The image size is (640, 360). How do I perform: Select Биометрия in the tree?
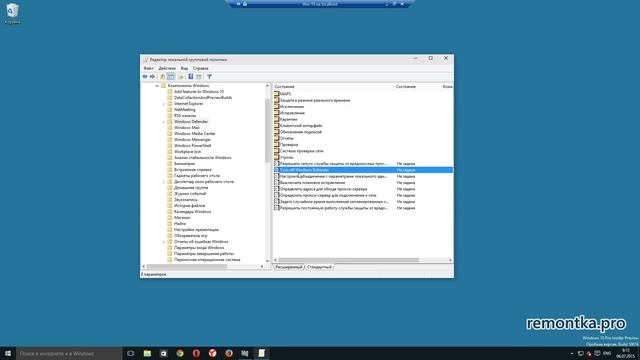(x=184, y=164)
